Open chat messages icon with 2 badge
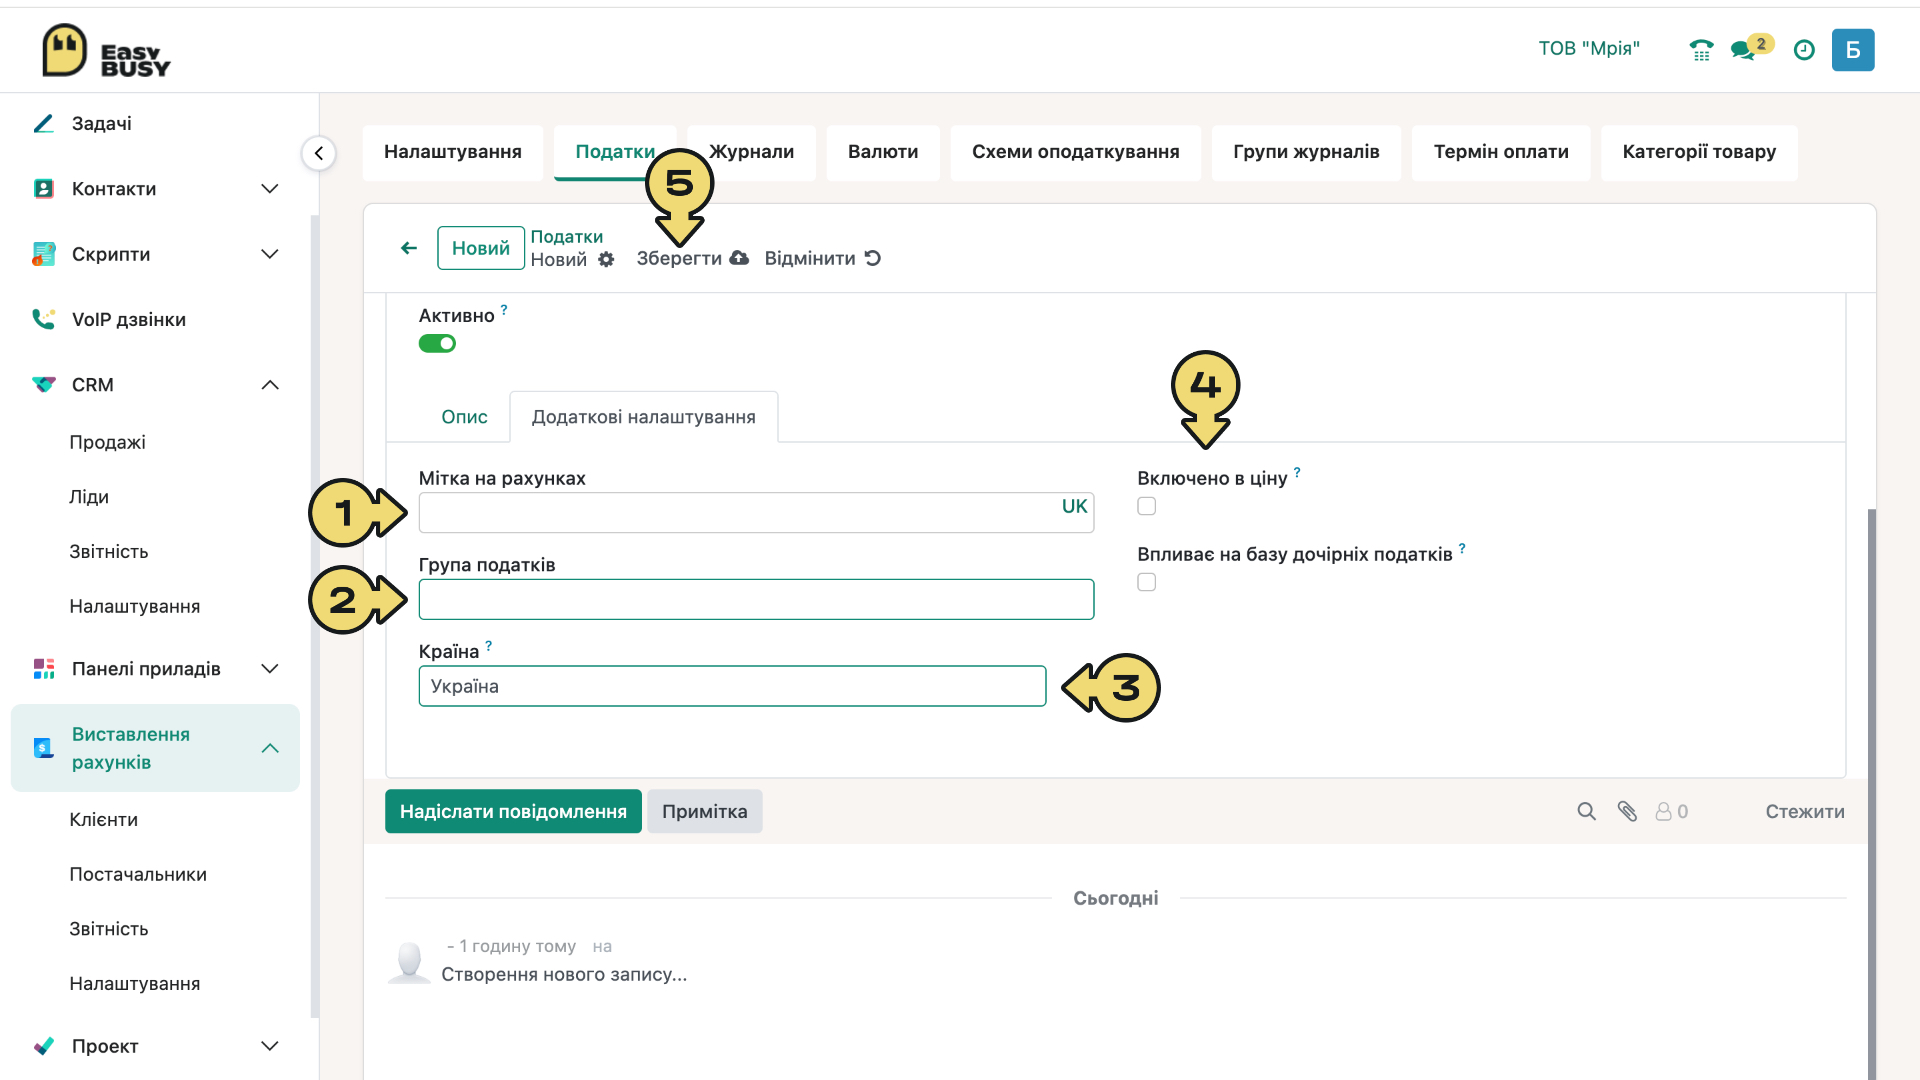 click(x=1752, y=48)
